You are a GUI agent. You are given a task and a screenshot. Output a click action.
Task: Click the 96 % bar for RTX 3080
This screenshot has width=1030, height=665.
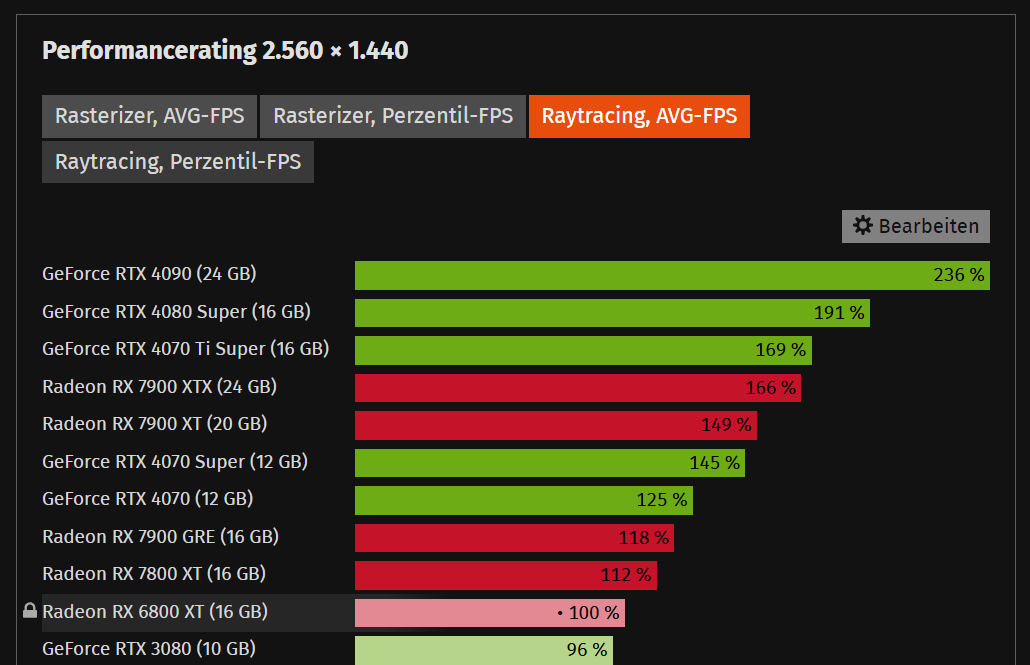(x=483, y=650)
